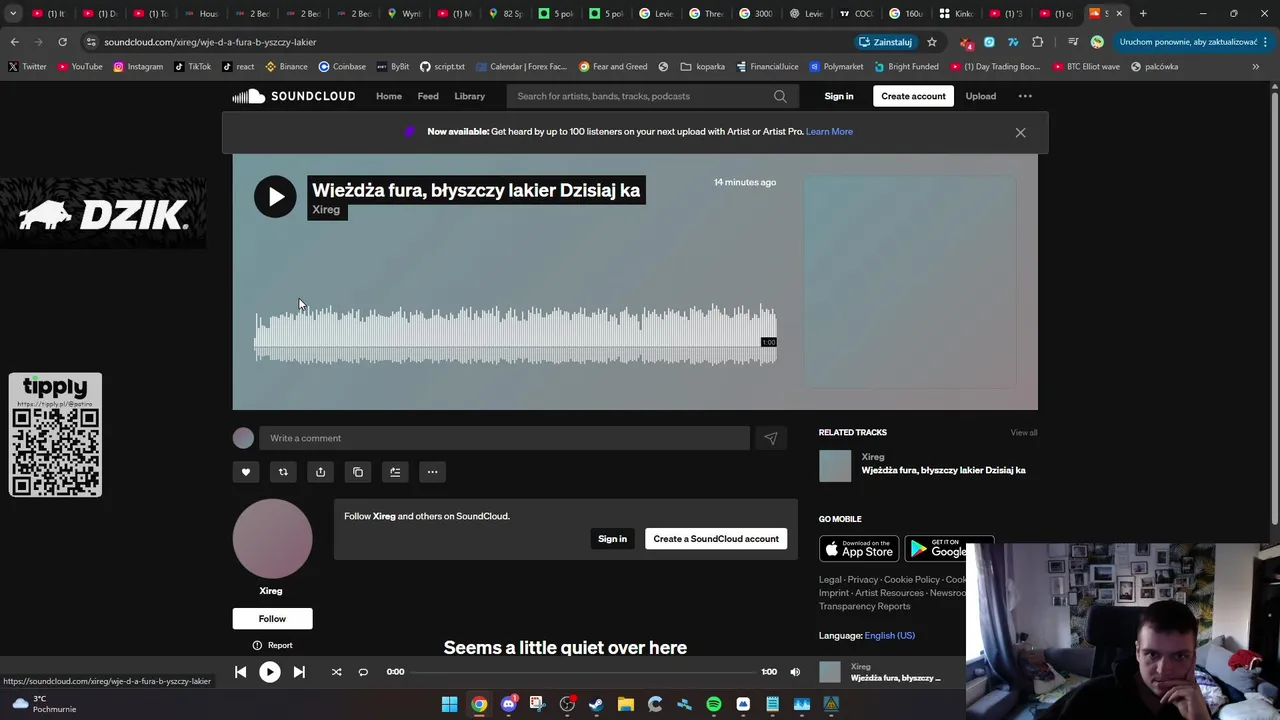Share the track via the share icon
Screen dimensions: 1280x720
coord(320,472)
